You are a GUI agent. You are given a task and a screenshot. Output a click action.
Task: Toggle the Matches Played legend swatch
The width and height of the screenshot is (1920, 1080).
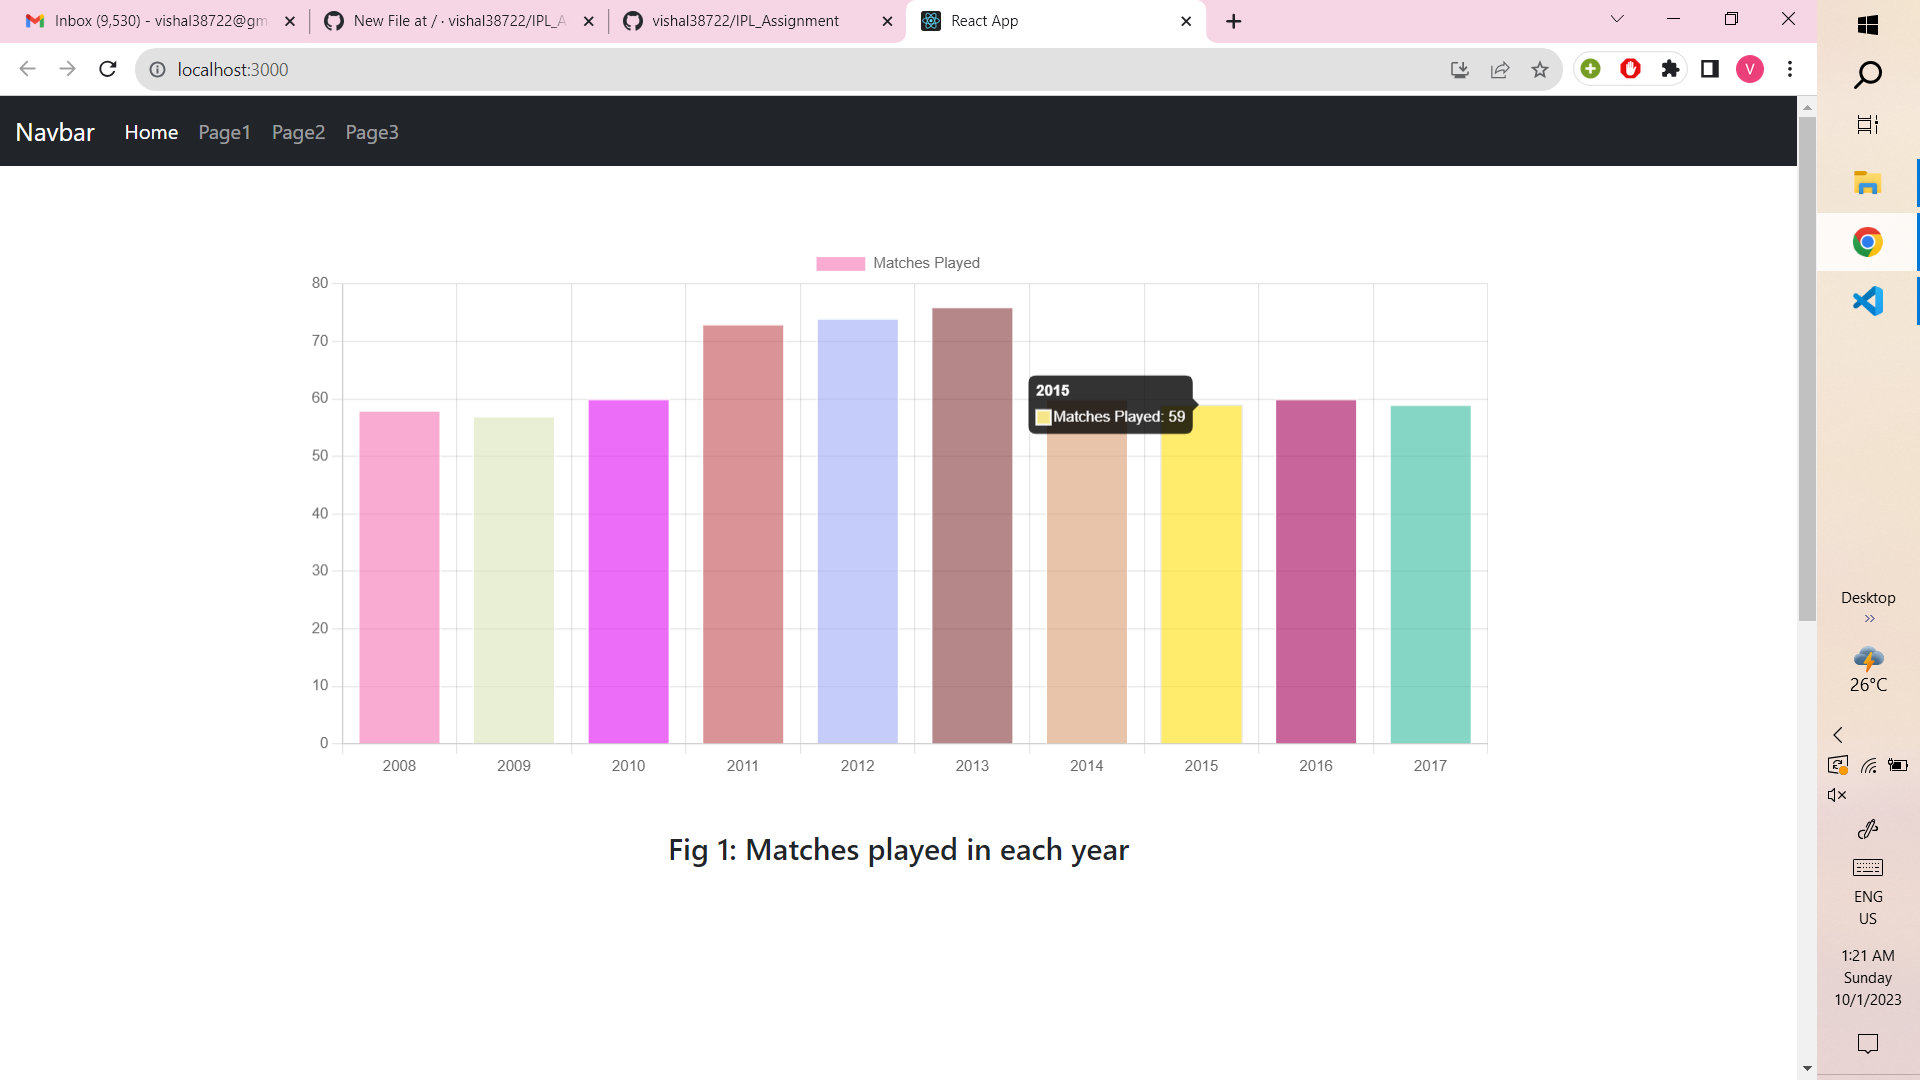(840, 263)
